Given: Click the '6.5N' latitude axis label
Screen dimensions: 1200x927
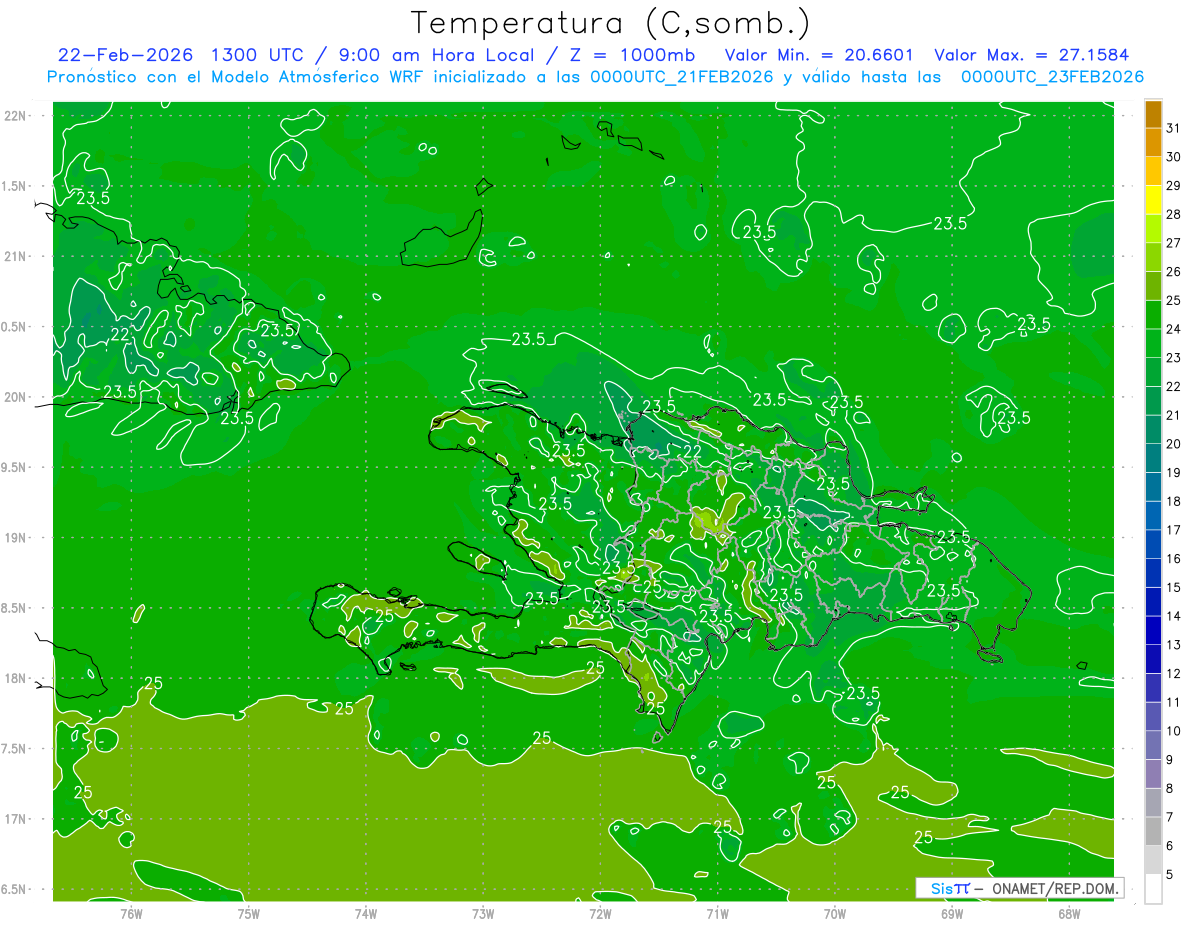Looking at the screenshot, I should point(15,890).
